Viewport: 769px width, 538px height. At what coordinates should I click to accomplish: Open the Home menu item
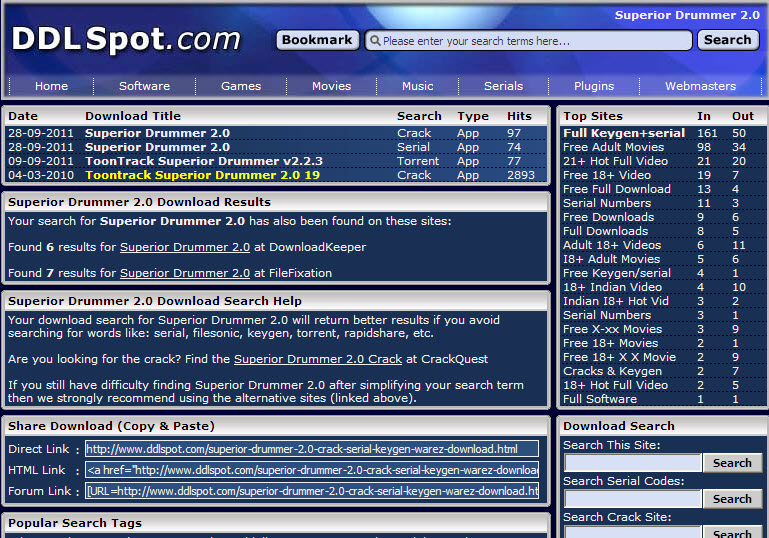click(51, 86)
